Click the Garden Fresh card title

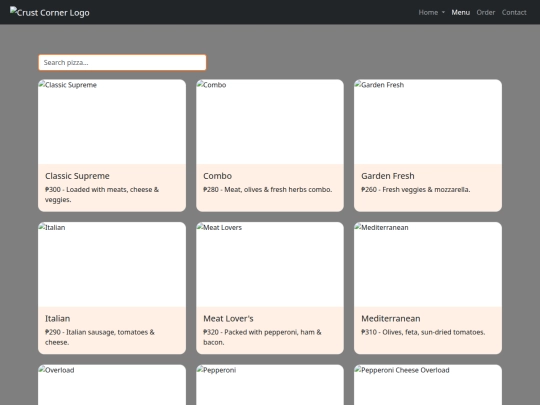click(388, 176)
